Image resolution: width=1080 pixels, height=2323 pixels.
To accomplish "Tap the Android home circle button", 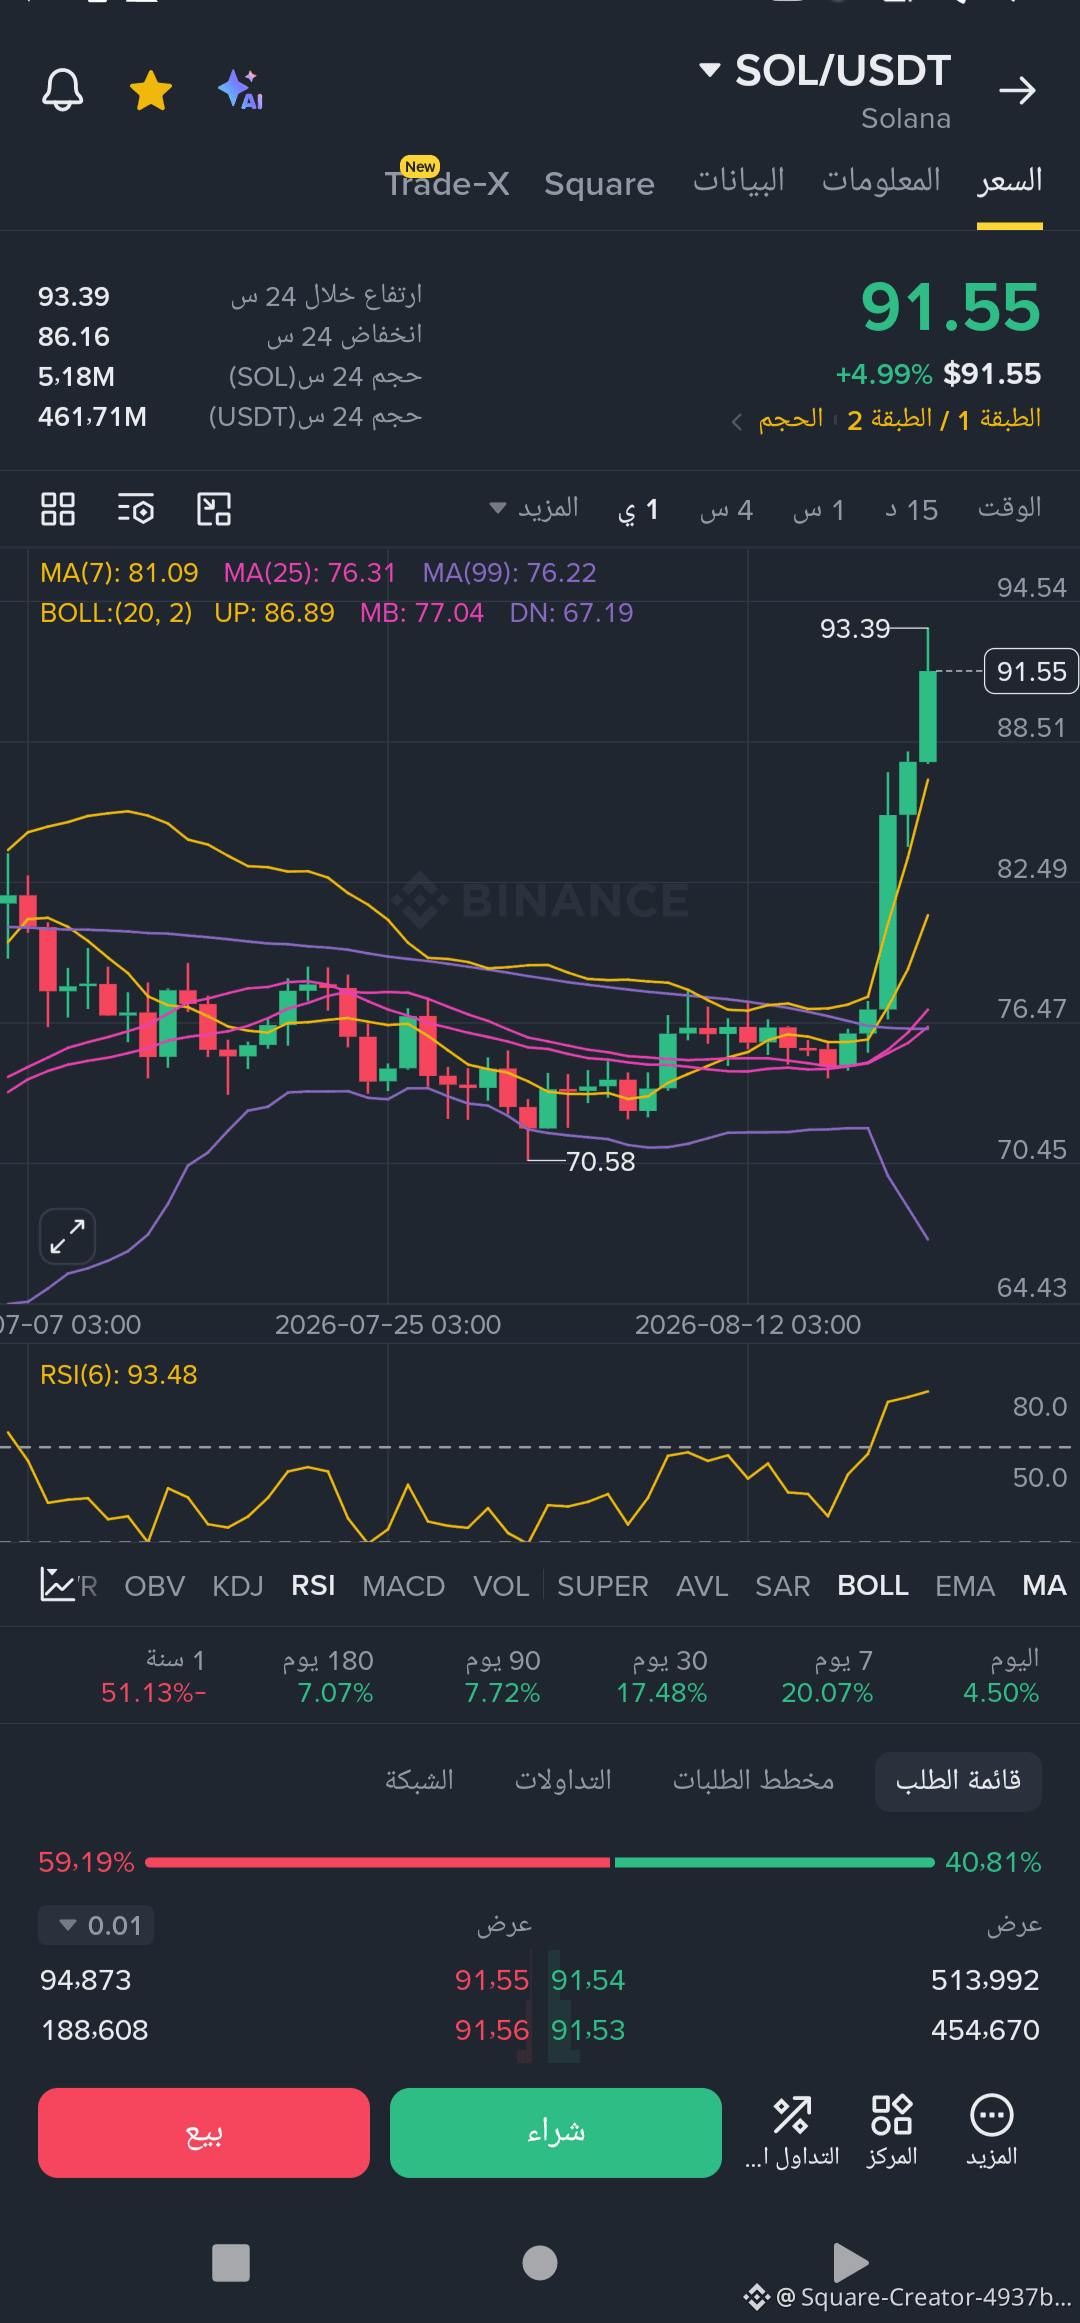I will tap(540, 2263).
